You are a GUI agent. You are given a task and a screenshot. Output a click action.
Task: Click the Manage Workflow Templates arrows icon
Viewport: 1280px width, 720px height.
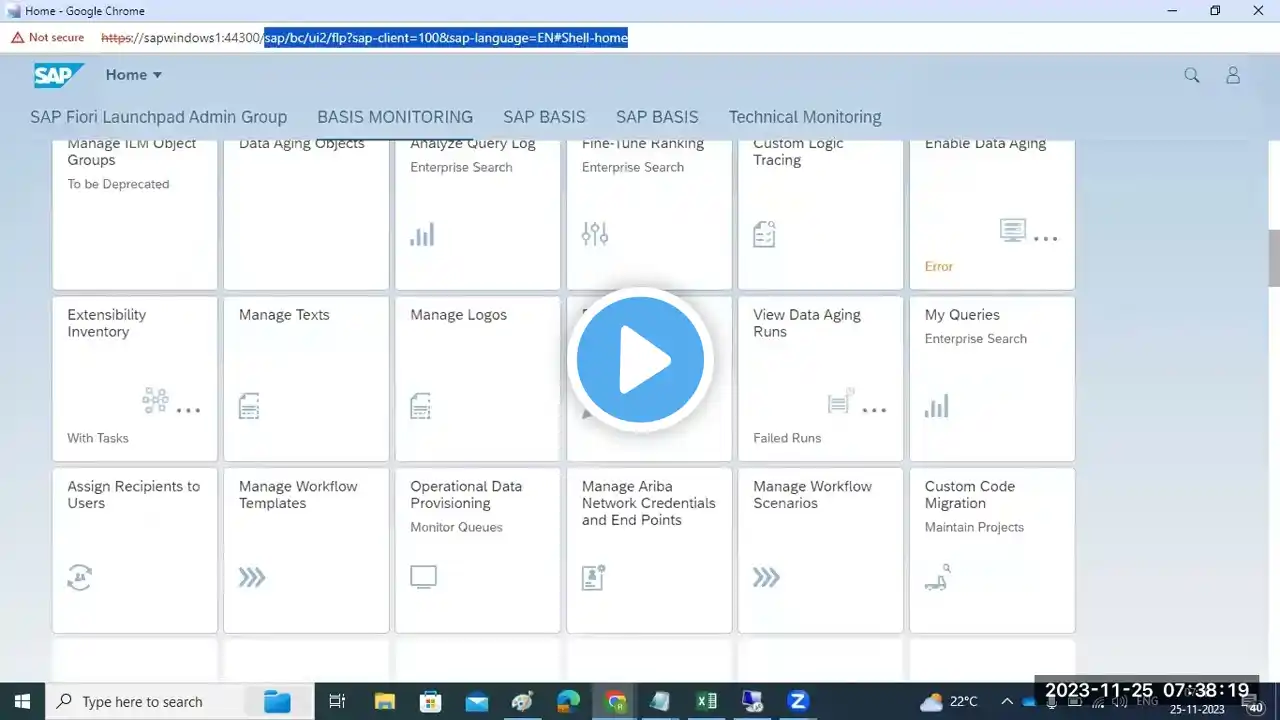(252, 577)
